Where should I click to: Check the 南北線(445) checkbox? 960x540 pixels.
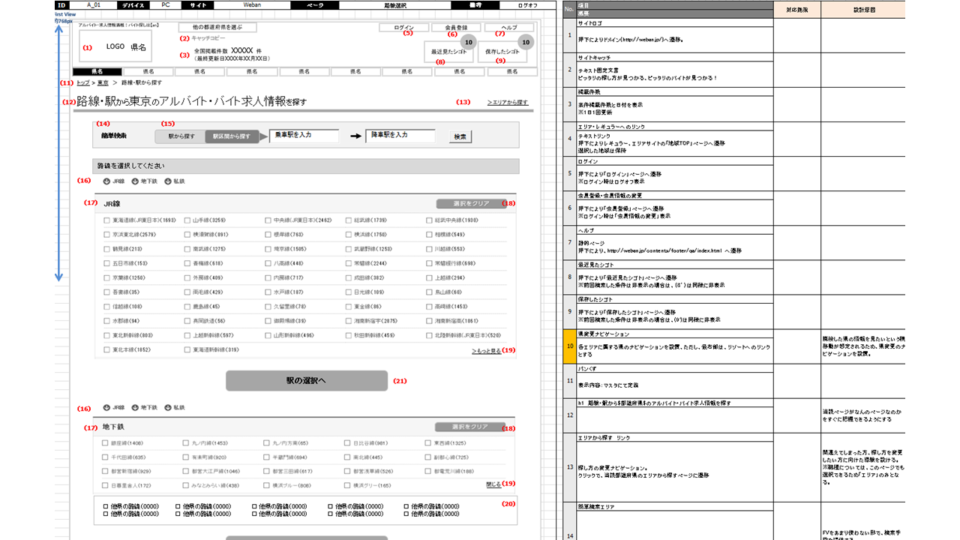(347, 457)
